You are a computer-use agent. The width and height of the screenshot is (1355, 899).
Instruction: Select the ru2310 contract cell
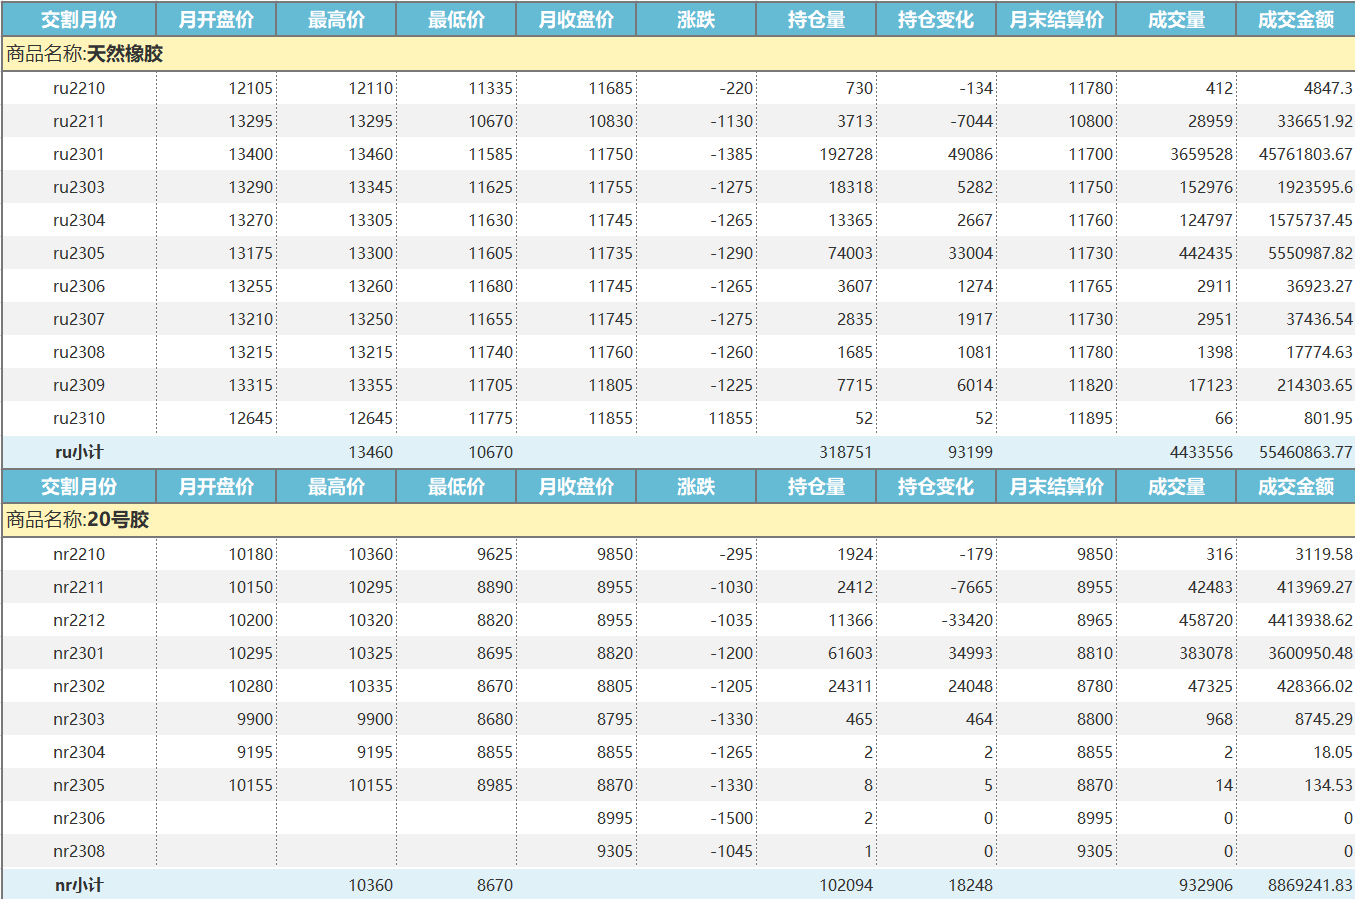79,418
